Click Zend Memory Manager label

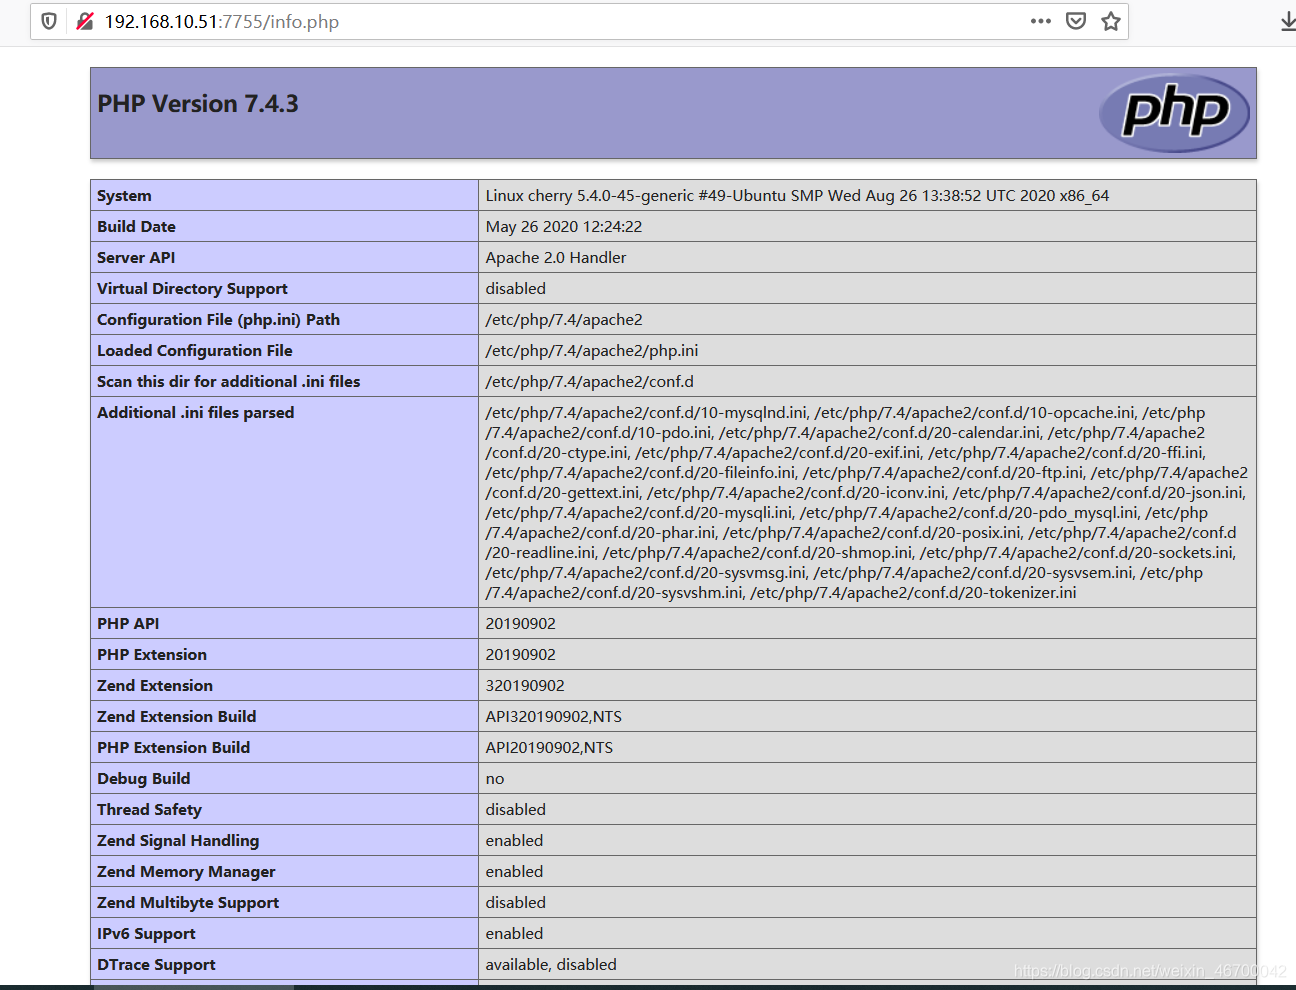186,872
